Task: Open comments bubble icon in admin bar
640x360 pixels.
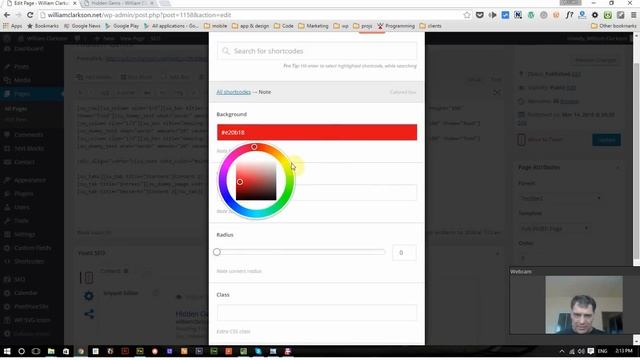Action: [77, 38]
